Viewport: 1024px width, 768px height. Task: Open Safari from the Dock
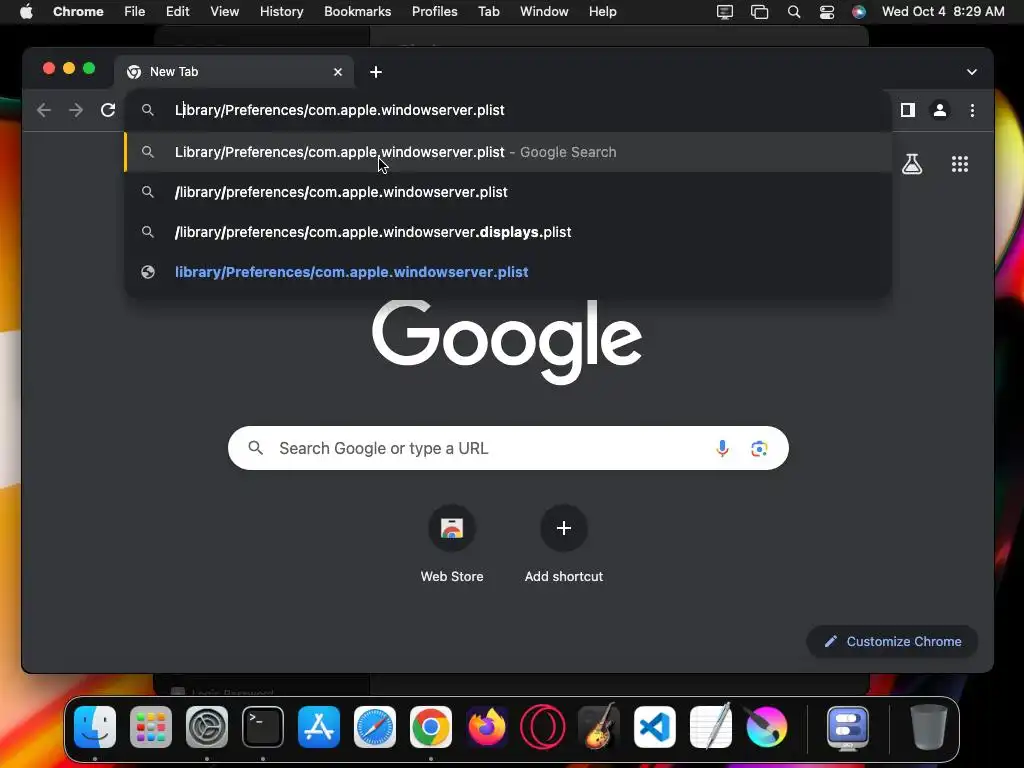(x=375, y=727)
